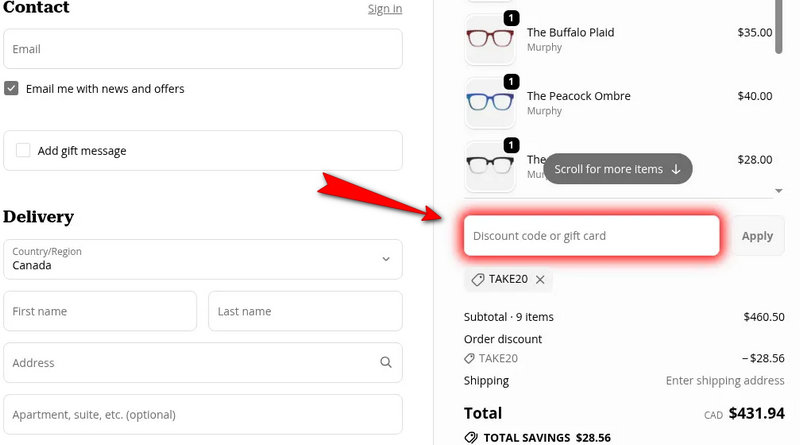
Task: Select the Last name field
Action: click(305, 311)
